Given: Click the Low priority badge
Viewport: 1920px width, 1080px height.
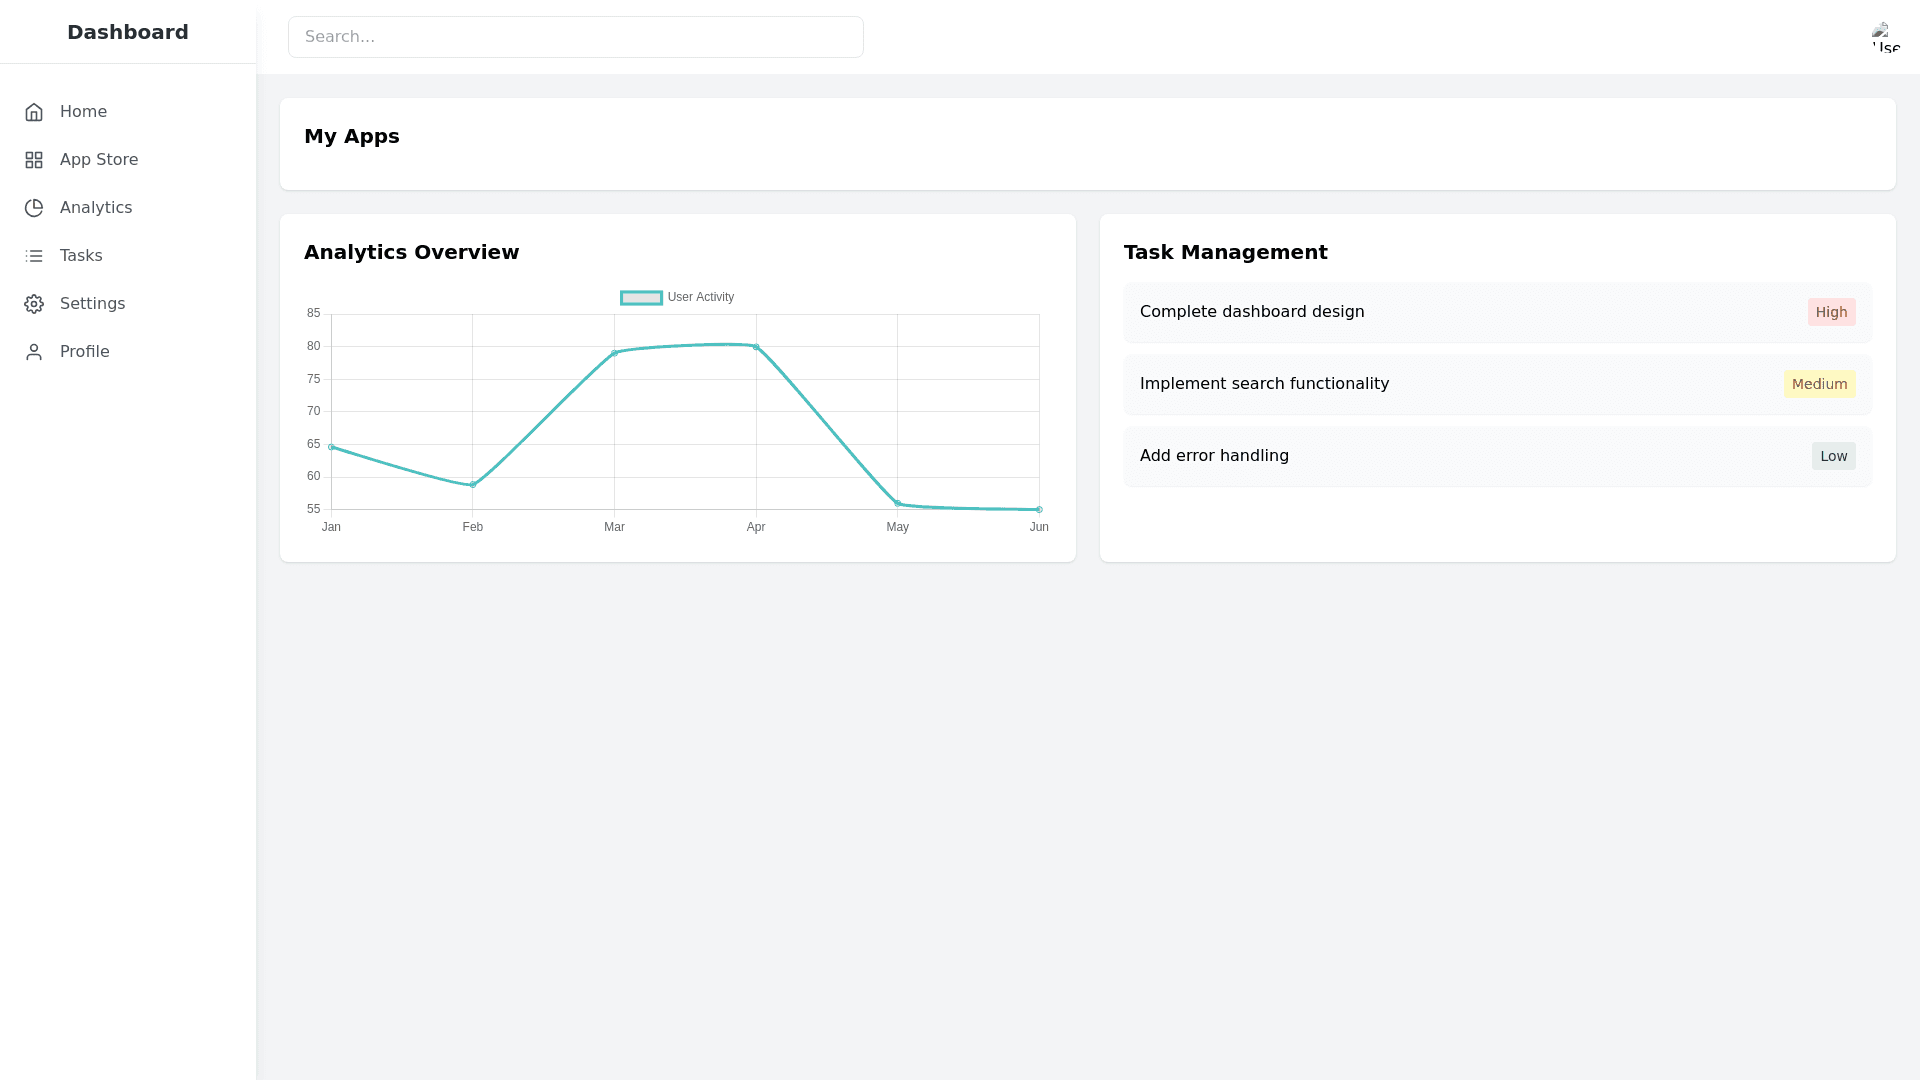Looking at the screenshot, I should coord(1833,456).
